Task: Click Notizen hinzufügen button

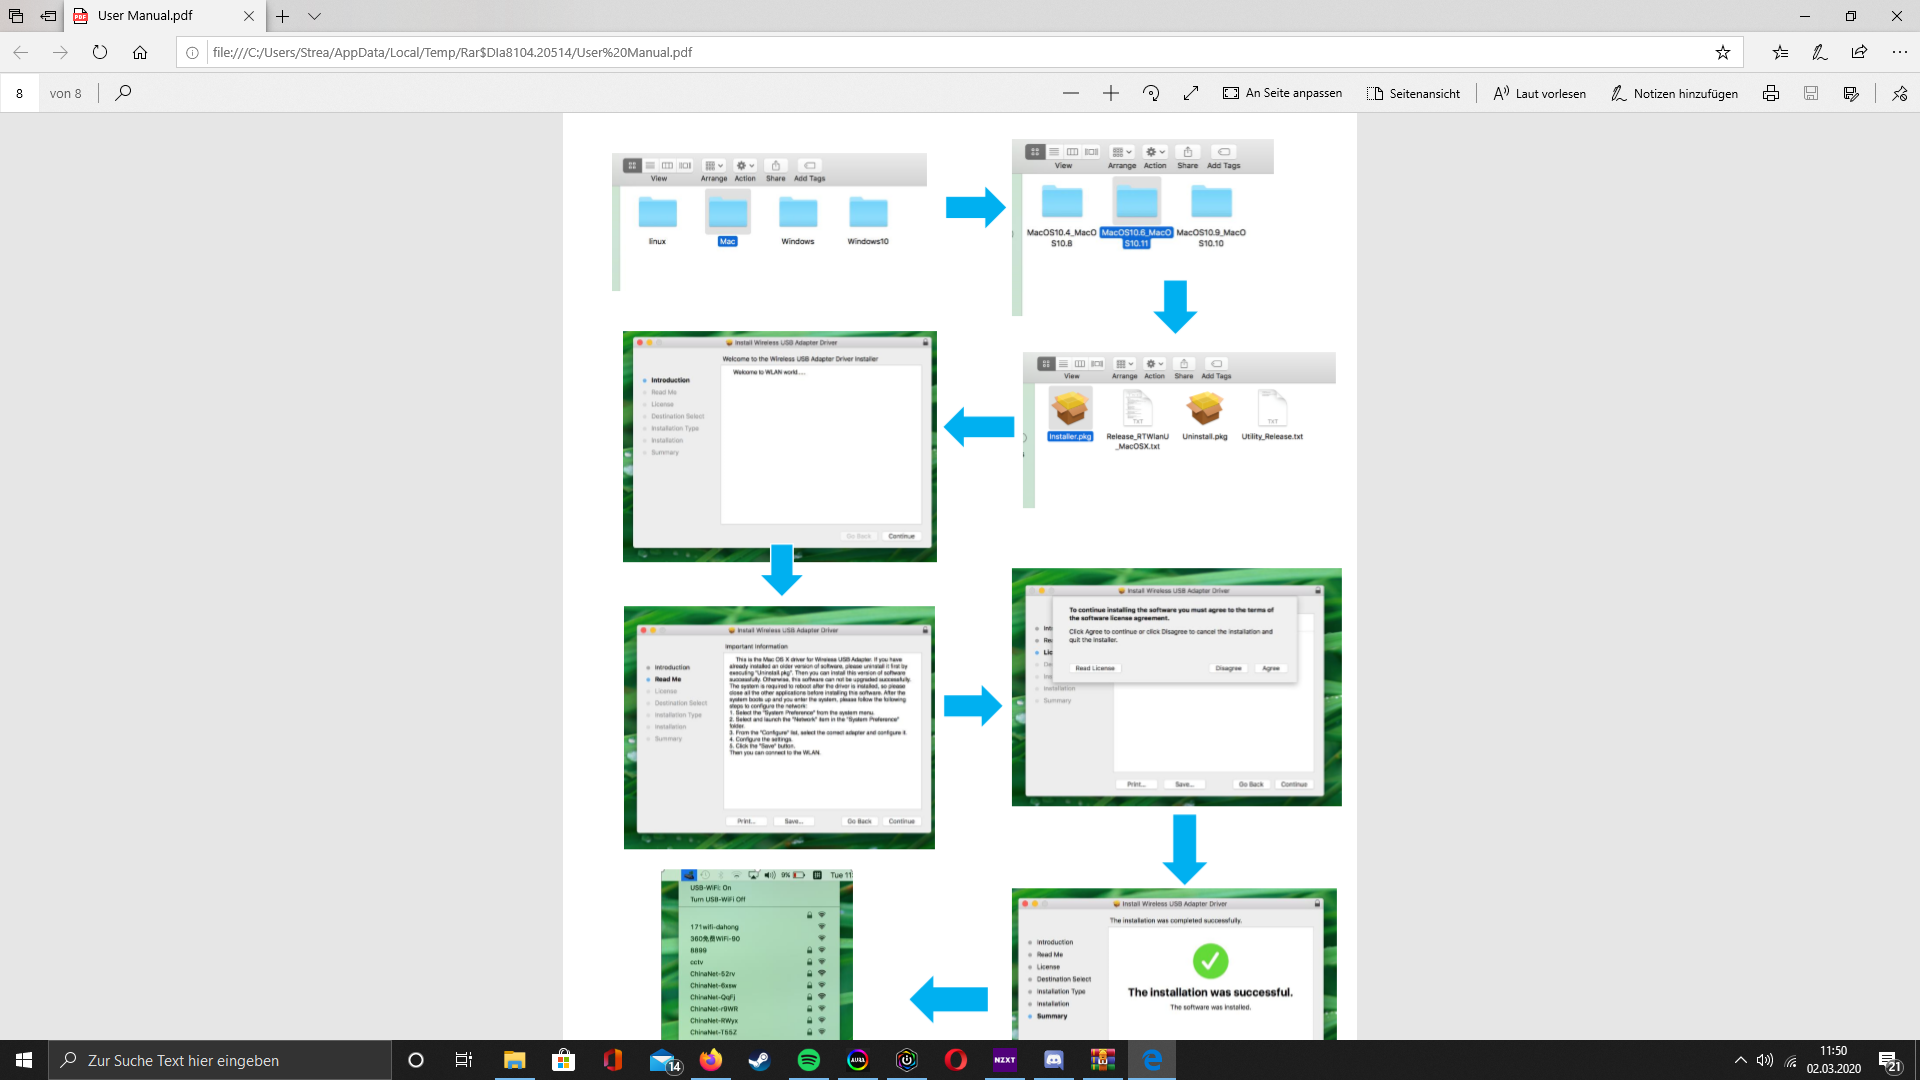Action: [1674, 93]
